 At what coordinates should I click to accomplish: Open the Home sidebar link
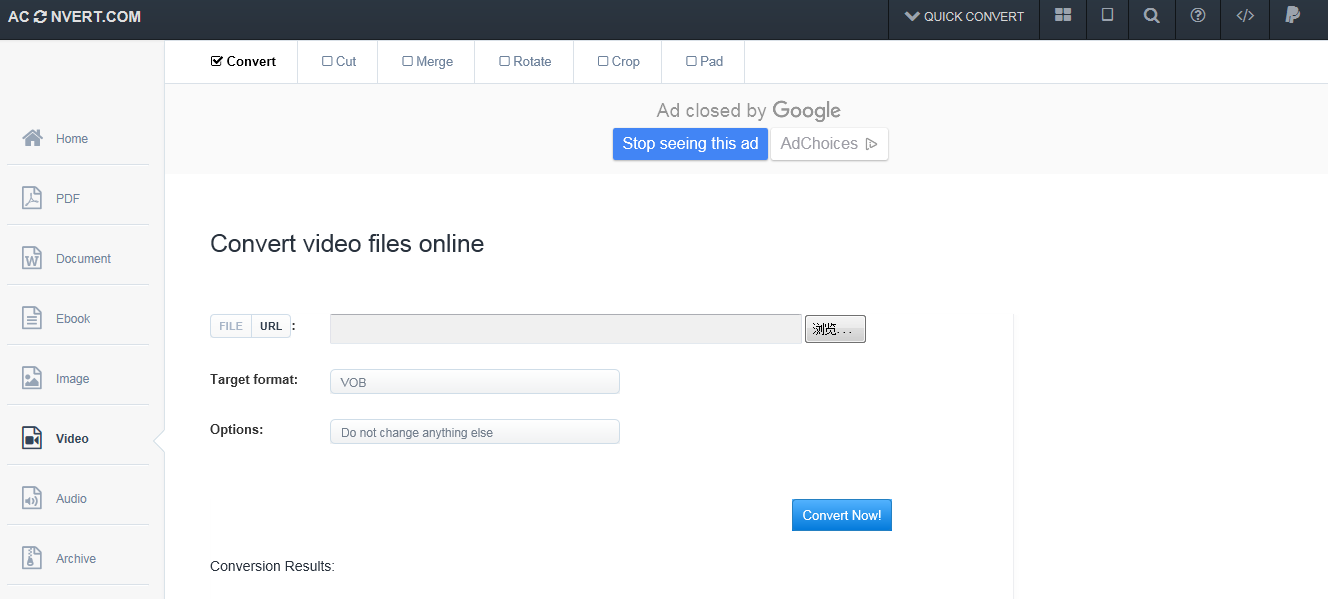pyautogui.click(x=72, y=139)
